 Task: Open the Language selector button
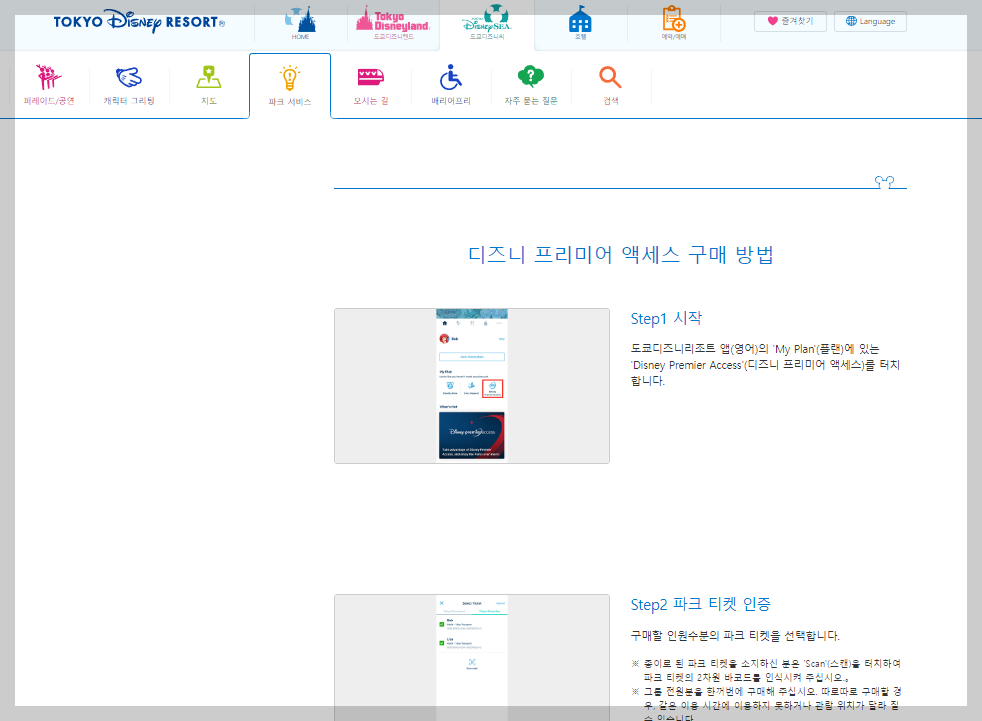click(870, 21)
